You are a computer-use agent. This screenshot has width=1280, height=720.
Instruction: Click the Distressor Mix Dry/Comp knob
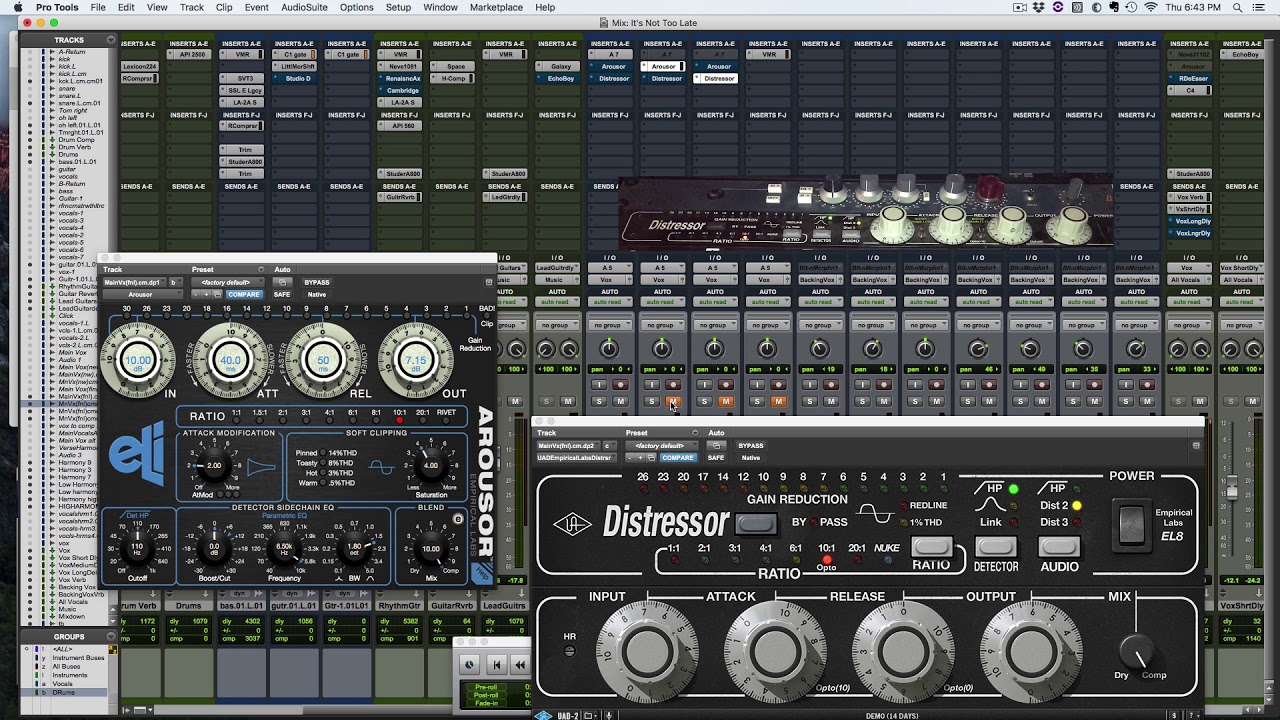tap(1139, 652)
